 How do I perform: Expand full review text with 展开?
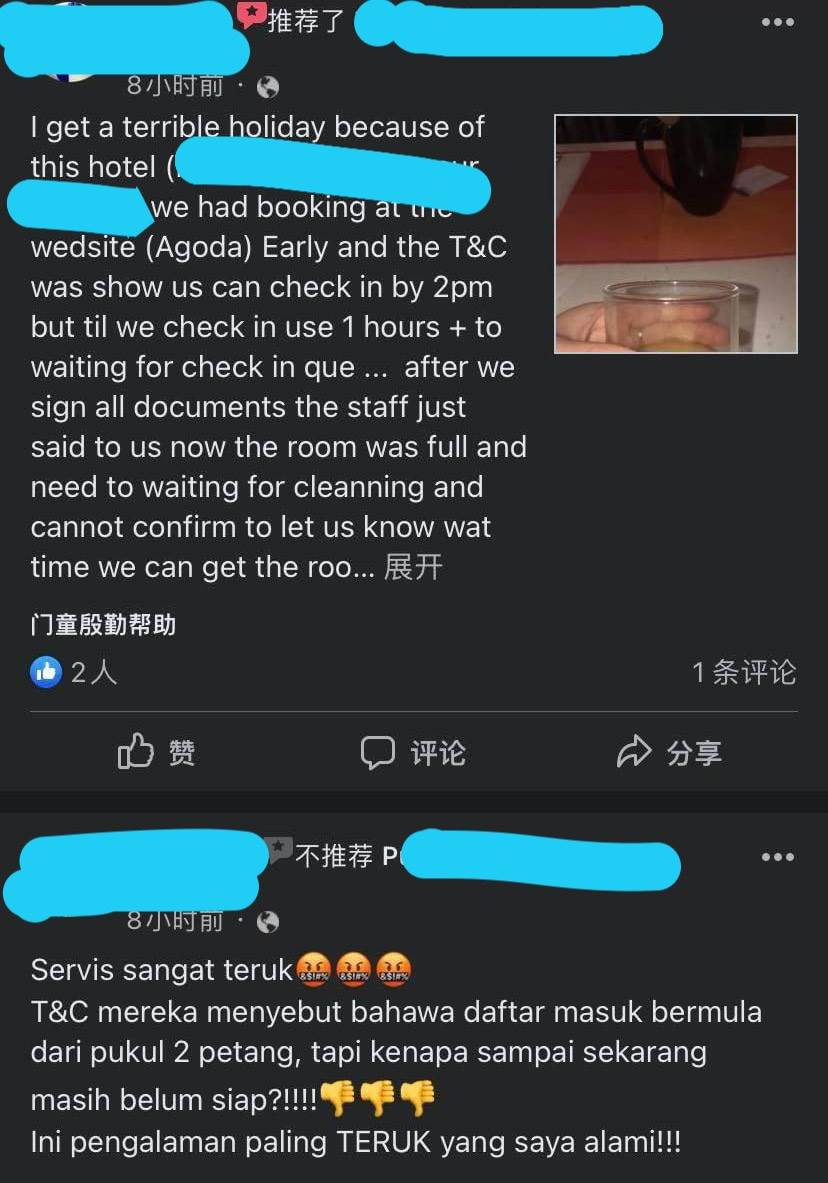click(413, 567)
